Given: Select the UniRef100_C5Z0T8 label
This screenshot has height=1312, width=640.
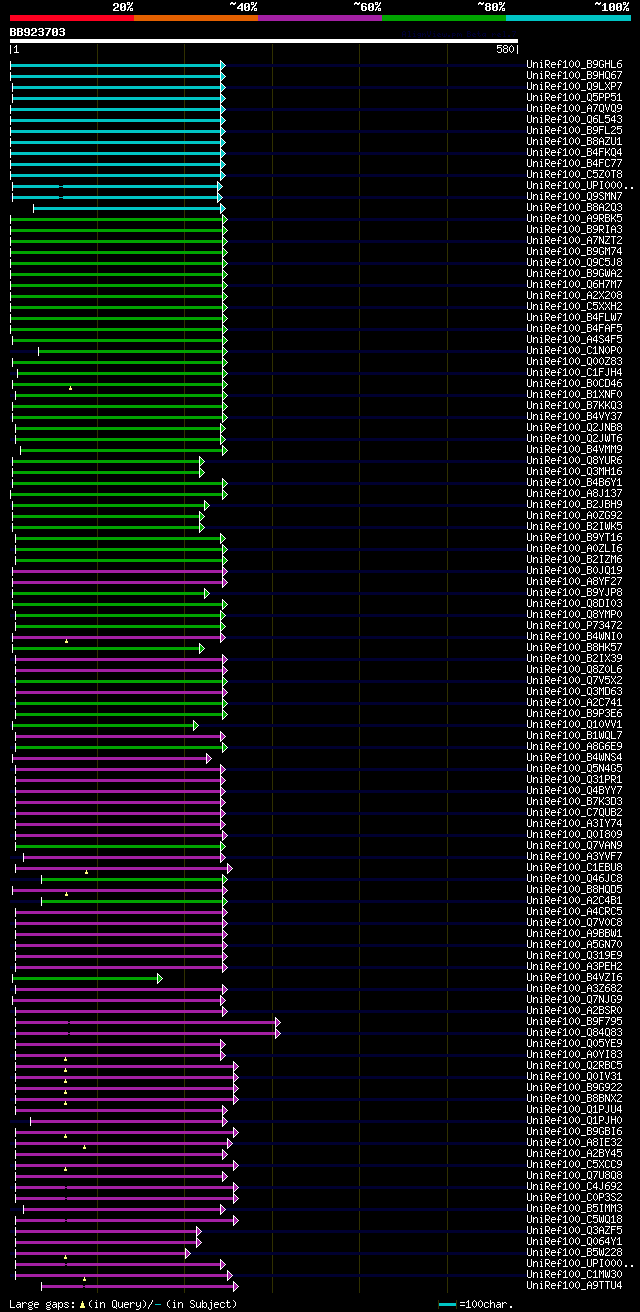Looking at the screenshot, I should tap(574, 174).
